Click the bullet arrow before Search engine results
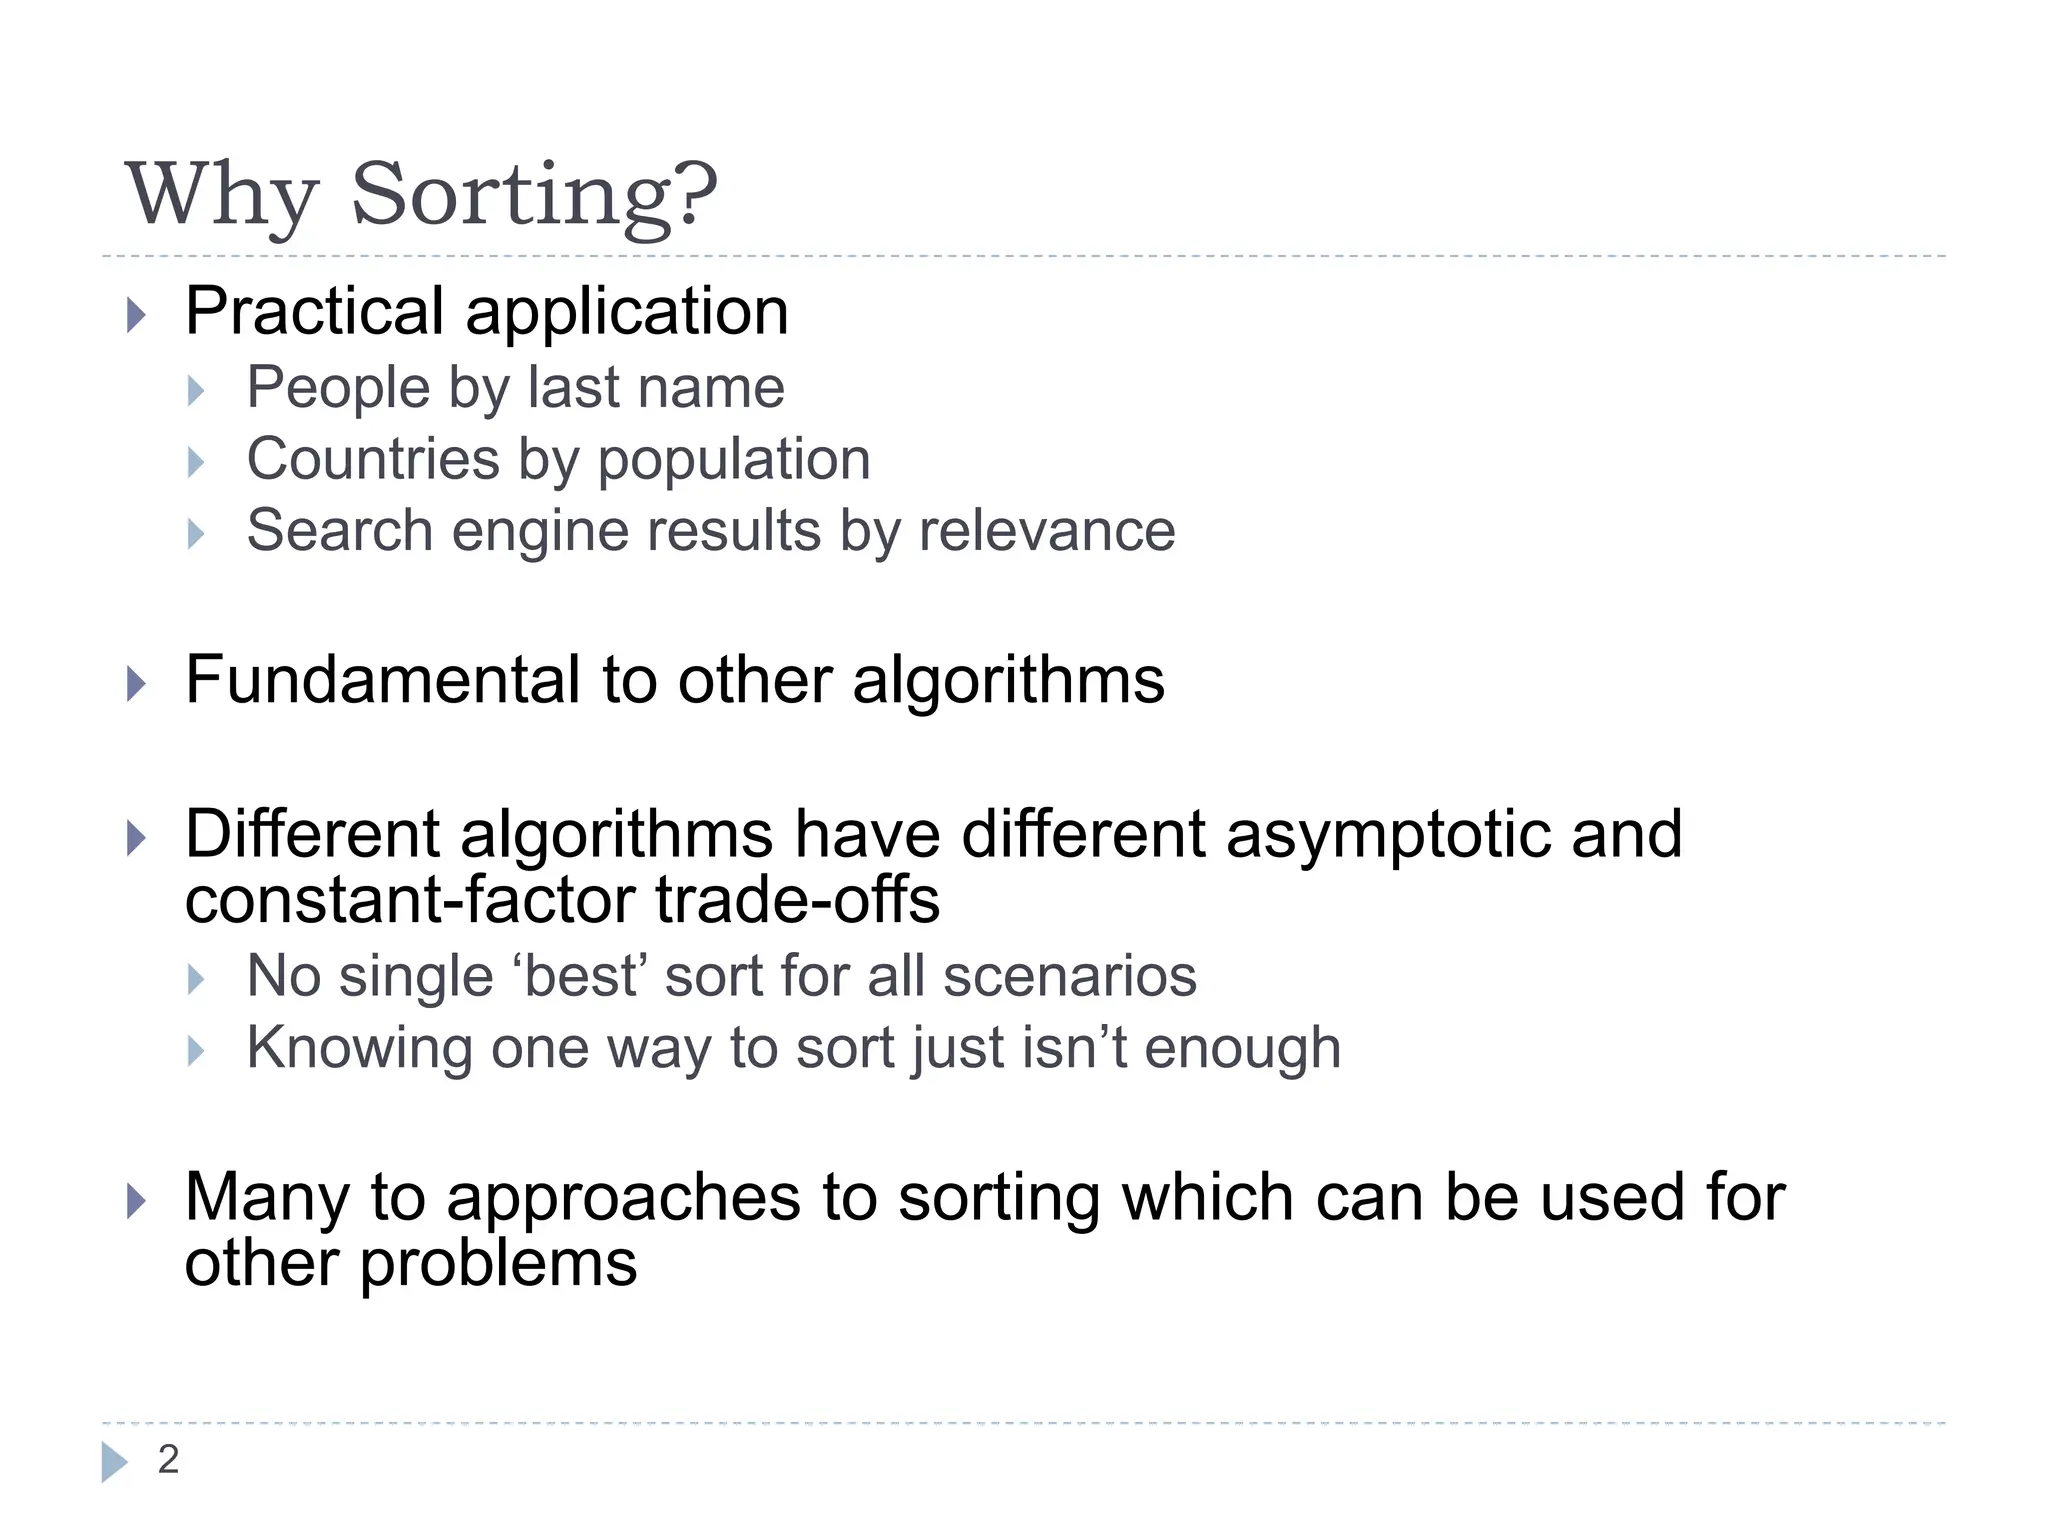Viewport: 2048px width, 1536px height. 196,534
